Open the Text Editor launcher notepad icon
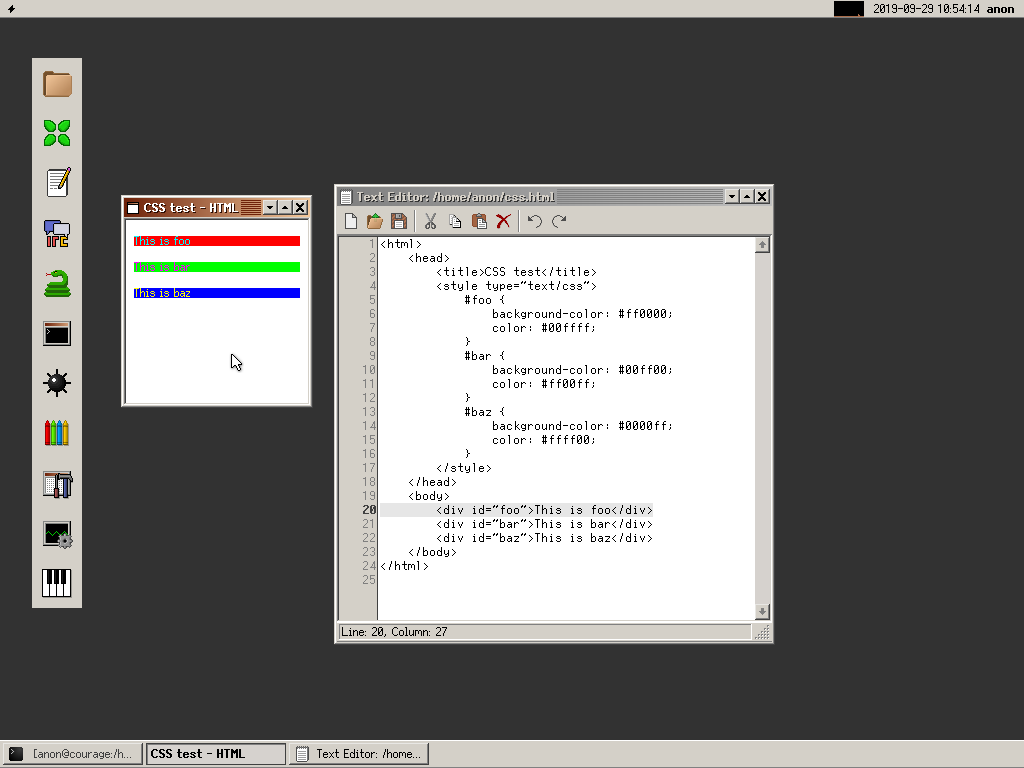 58,182
